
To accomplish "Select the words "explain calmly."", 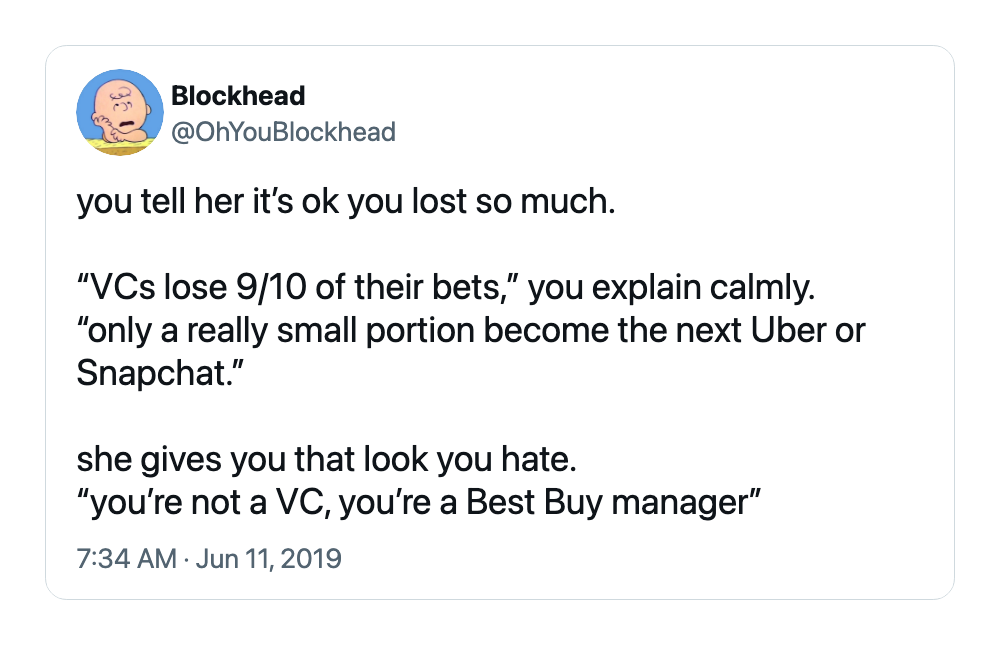I will [x=703, y=288].
